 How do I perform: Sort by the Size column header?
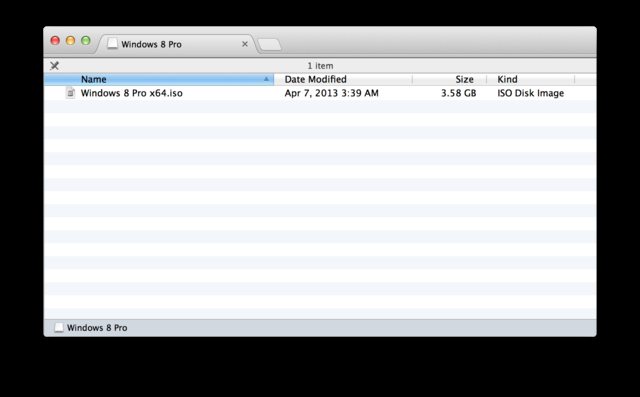point(449,79)
